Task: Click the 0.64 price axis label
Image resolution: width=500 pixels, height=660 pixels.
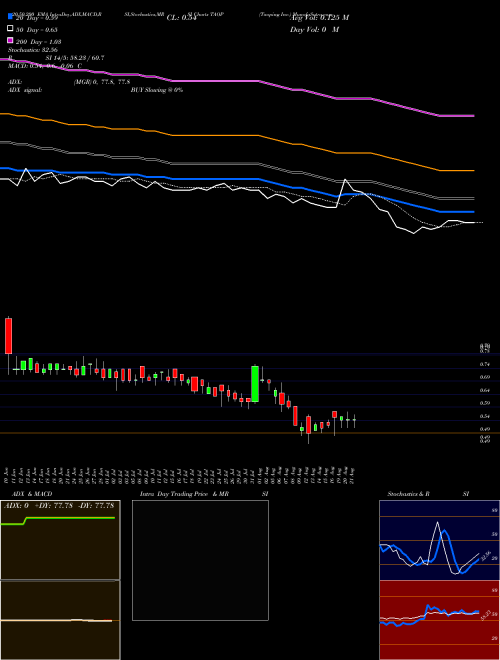Action: click(x=484, y=390)
